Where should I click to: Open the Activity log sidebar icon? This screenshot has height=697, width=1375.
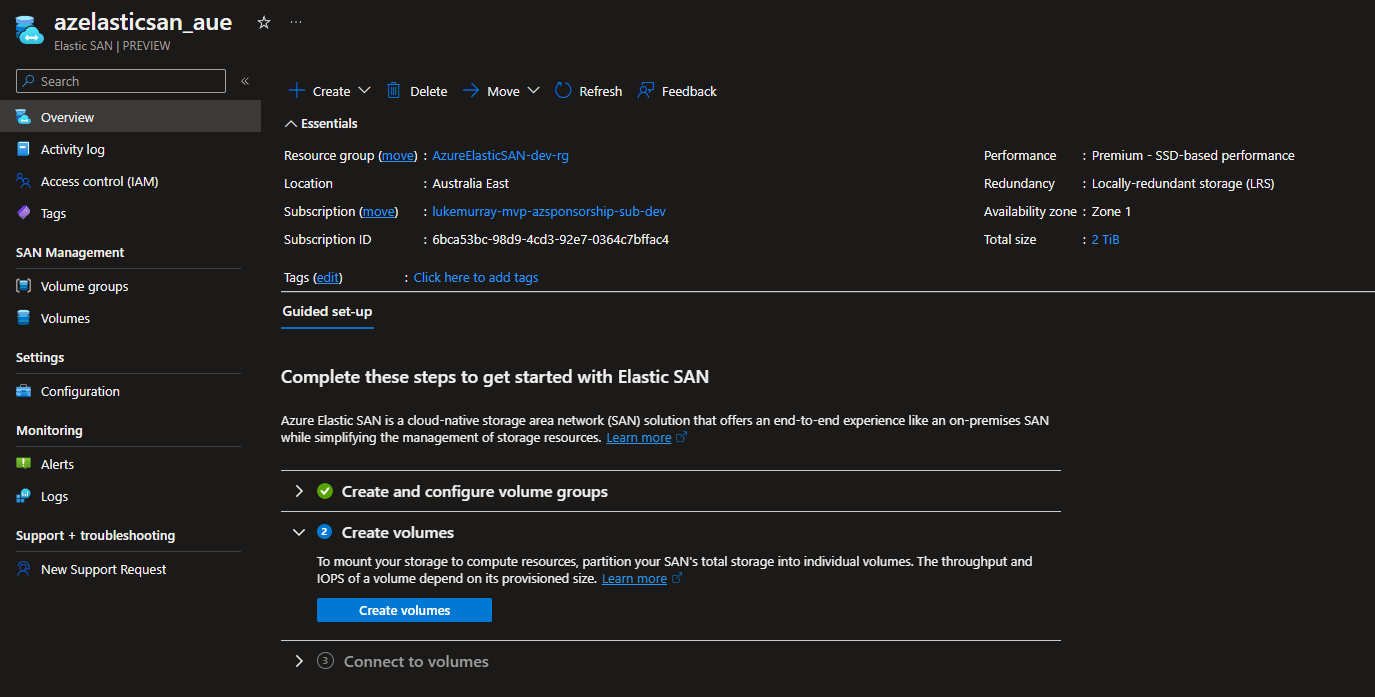tap(23, 148)
